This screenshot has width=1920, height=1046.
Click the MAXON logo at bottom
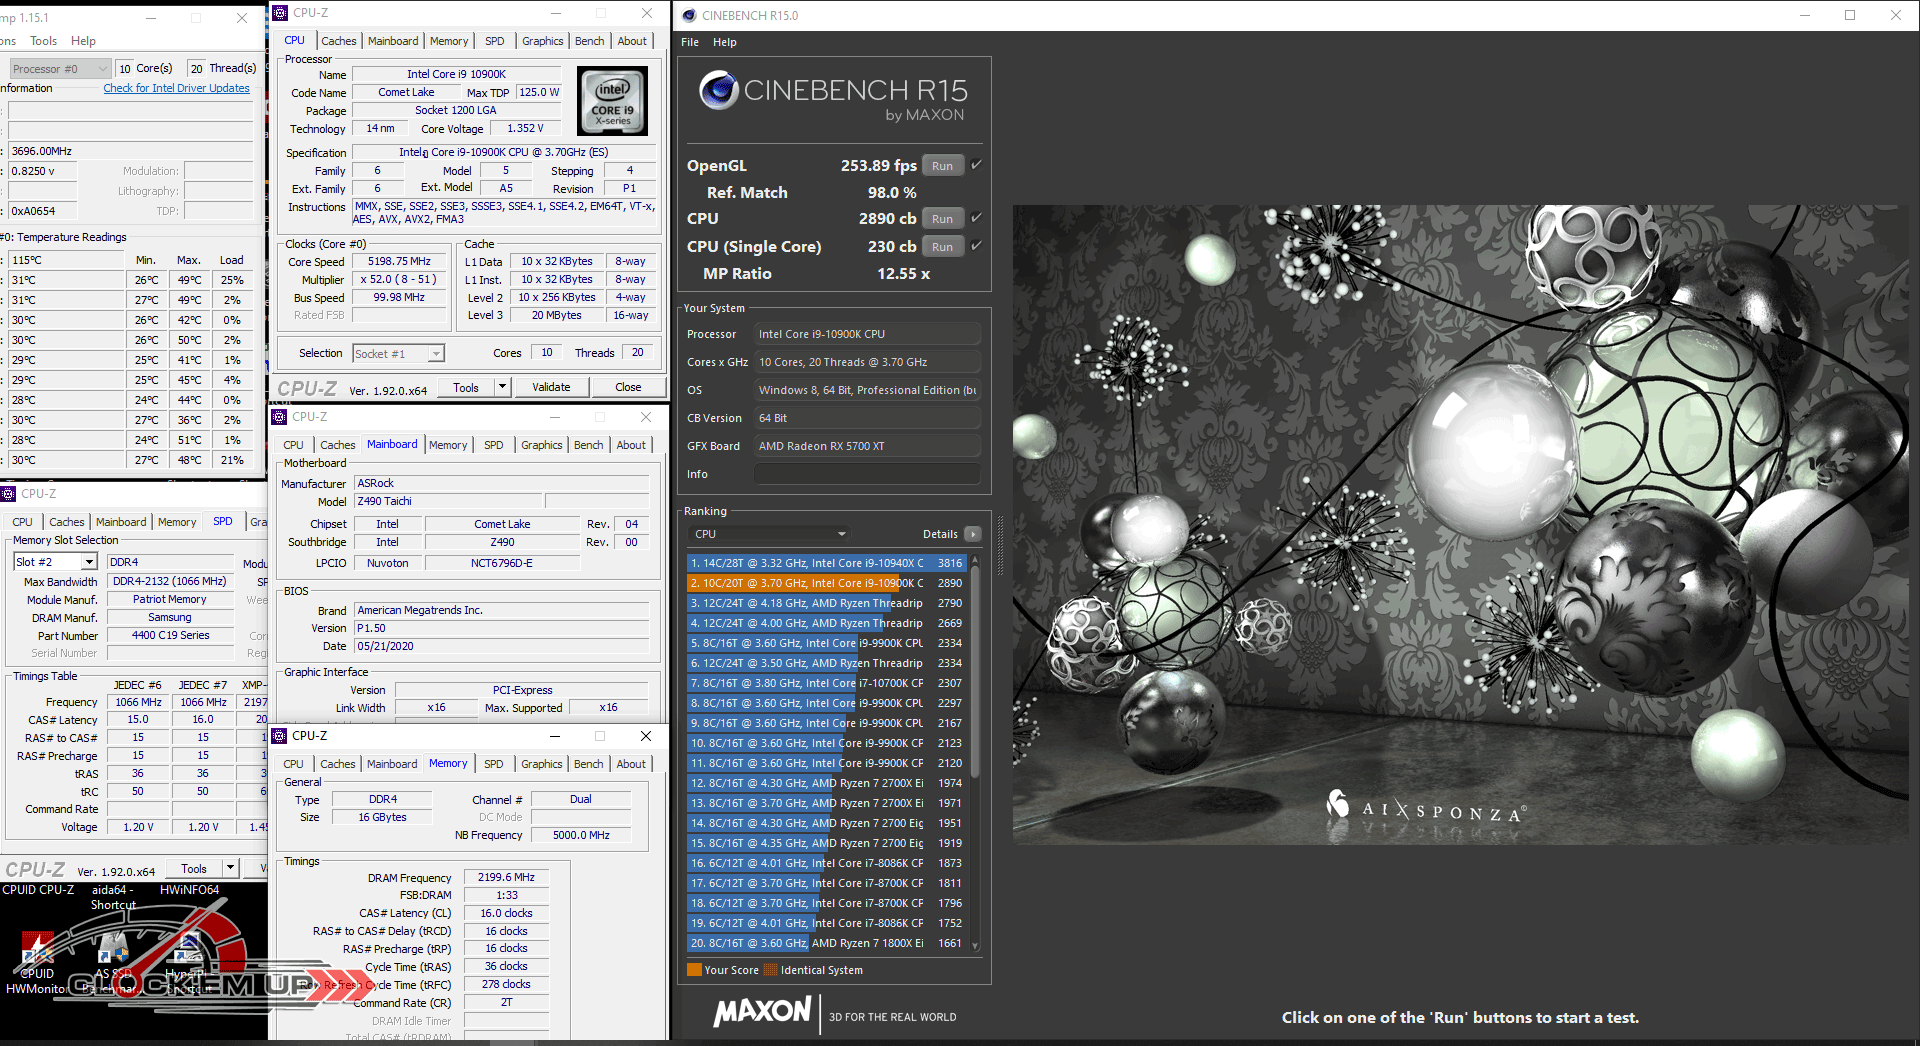[x=762, y=1012]
